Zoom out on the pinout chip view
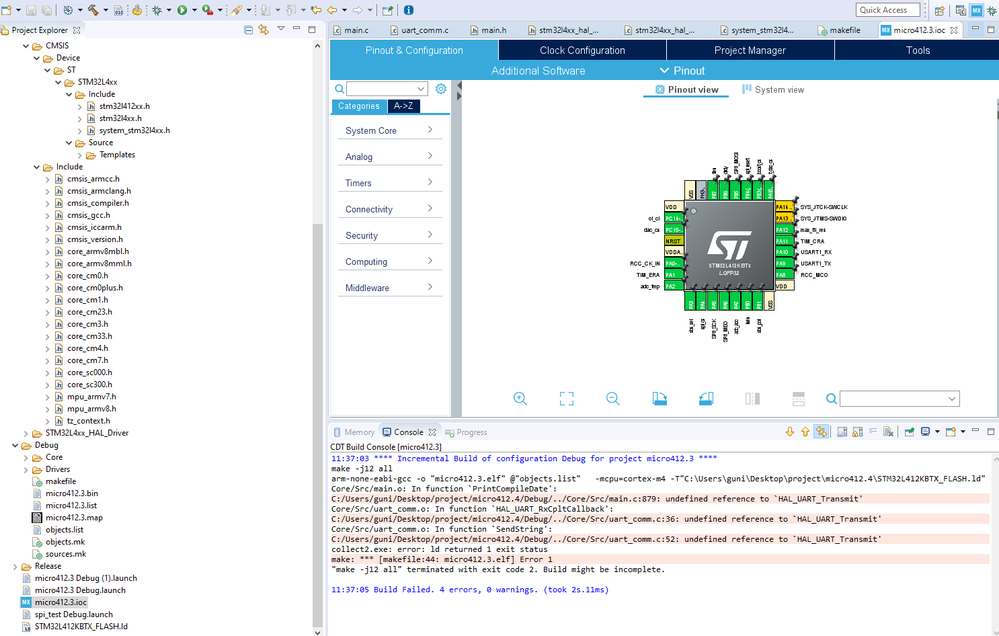This screenshot has width=999, height=636. [613, 399]
